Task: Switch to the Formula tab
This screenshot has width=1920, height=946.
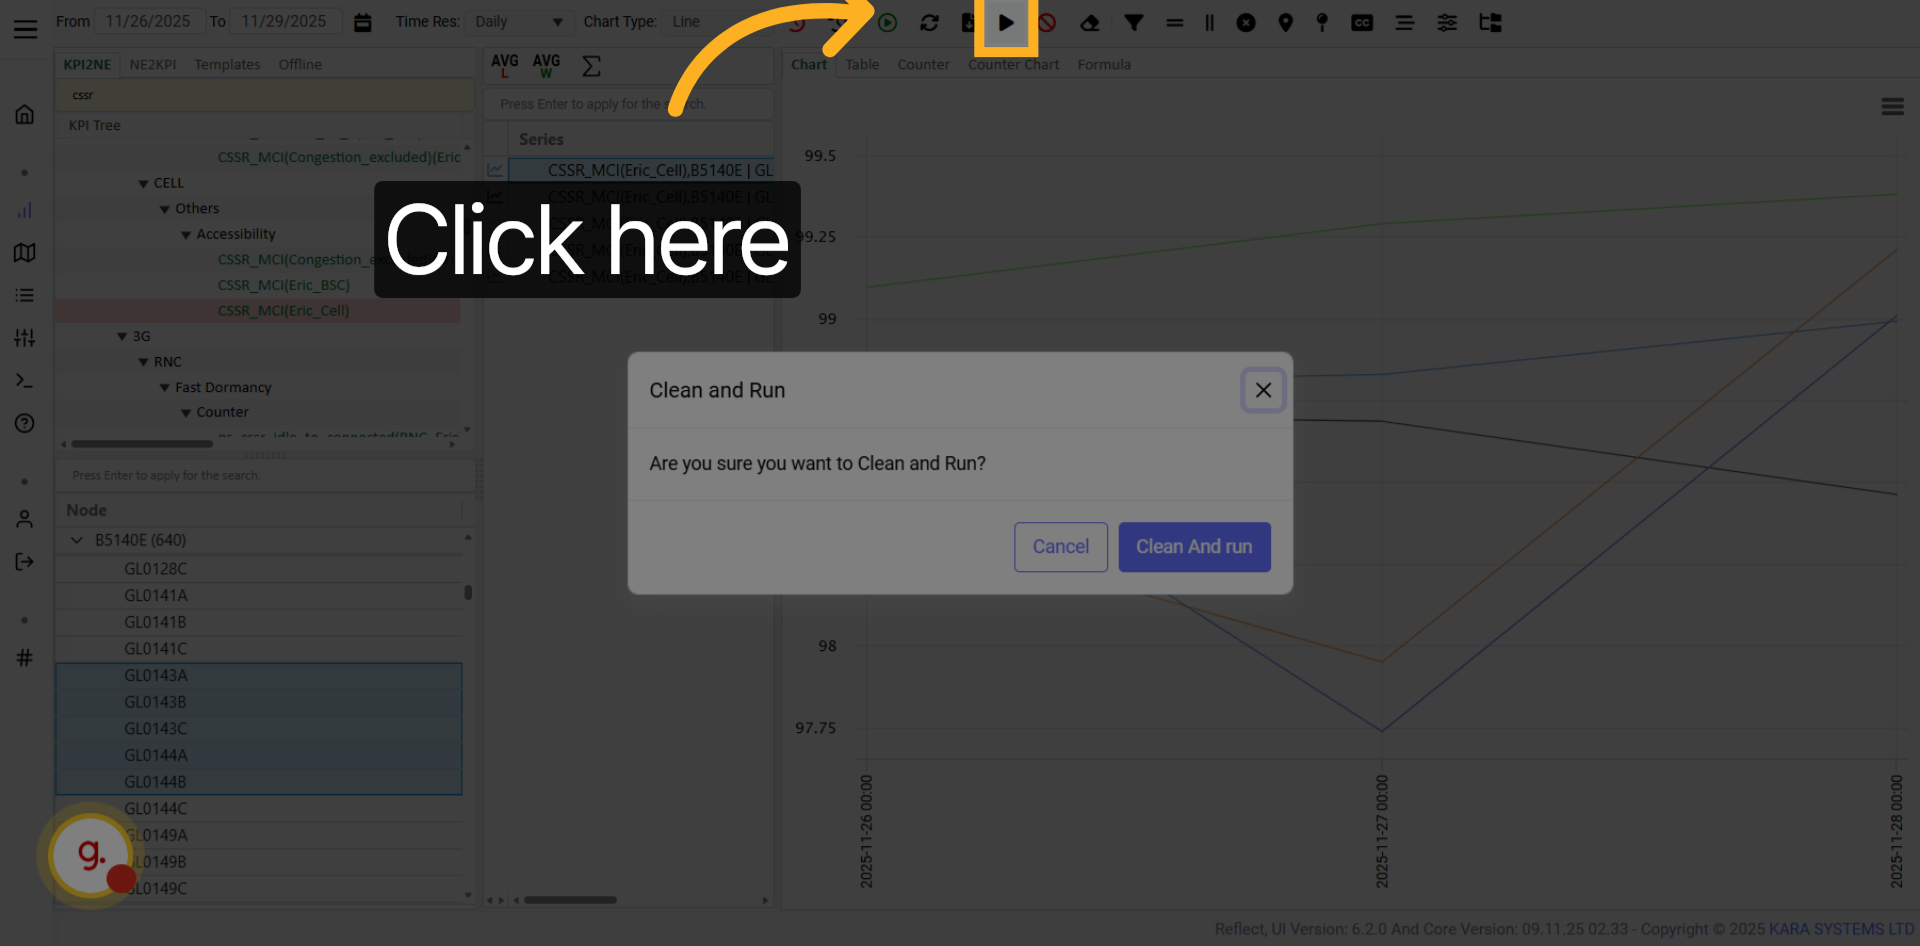Action: pos(1104,64)
